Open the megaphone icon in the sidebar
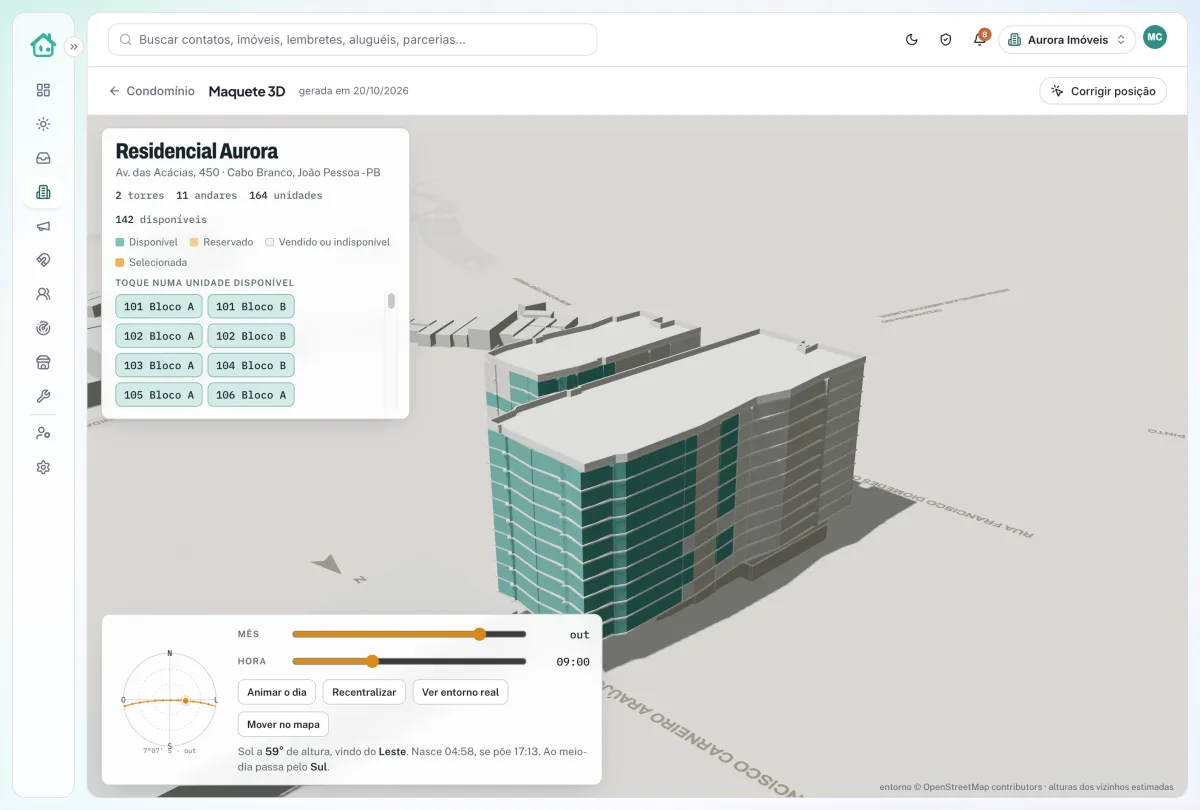 43,226
